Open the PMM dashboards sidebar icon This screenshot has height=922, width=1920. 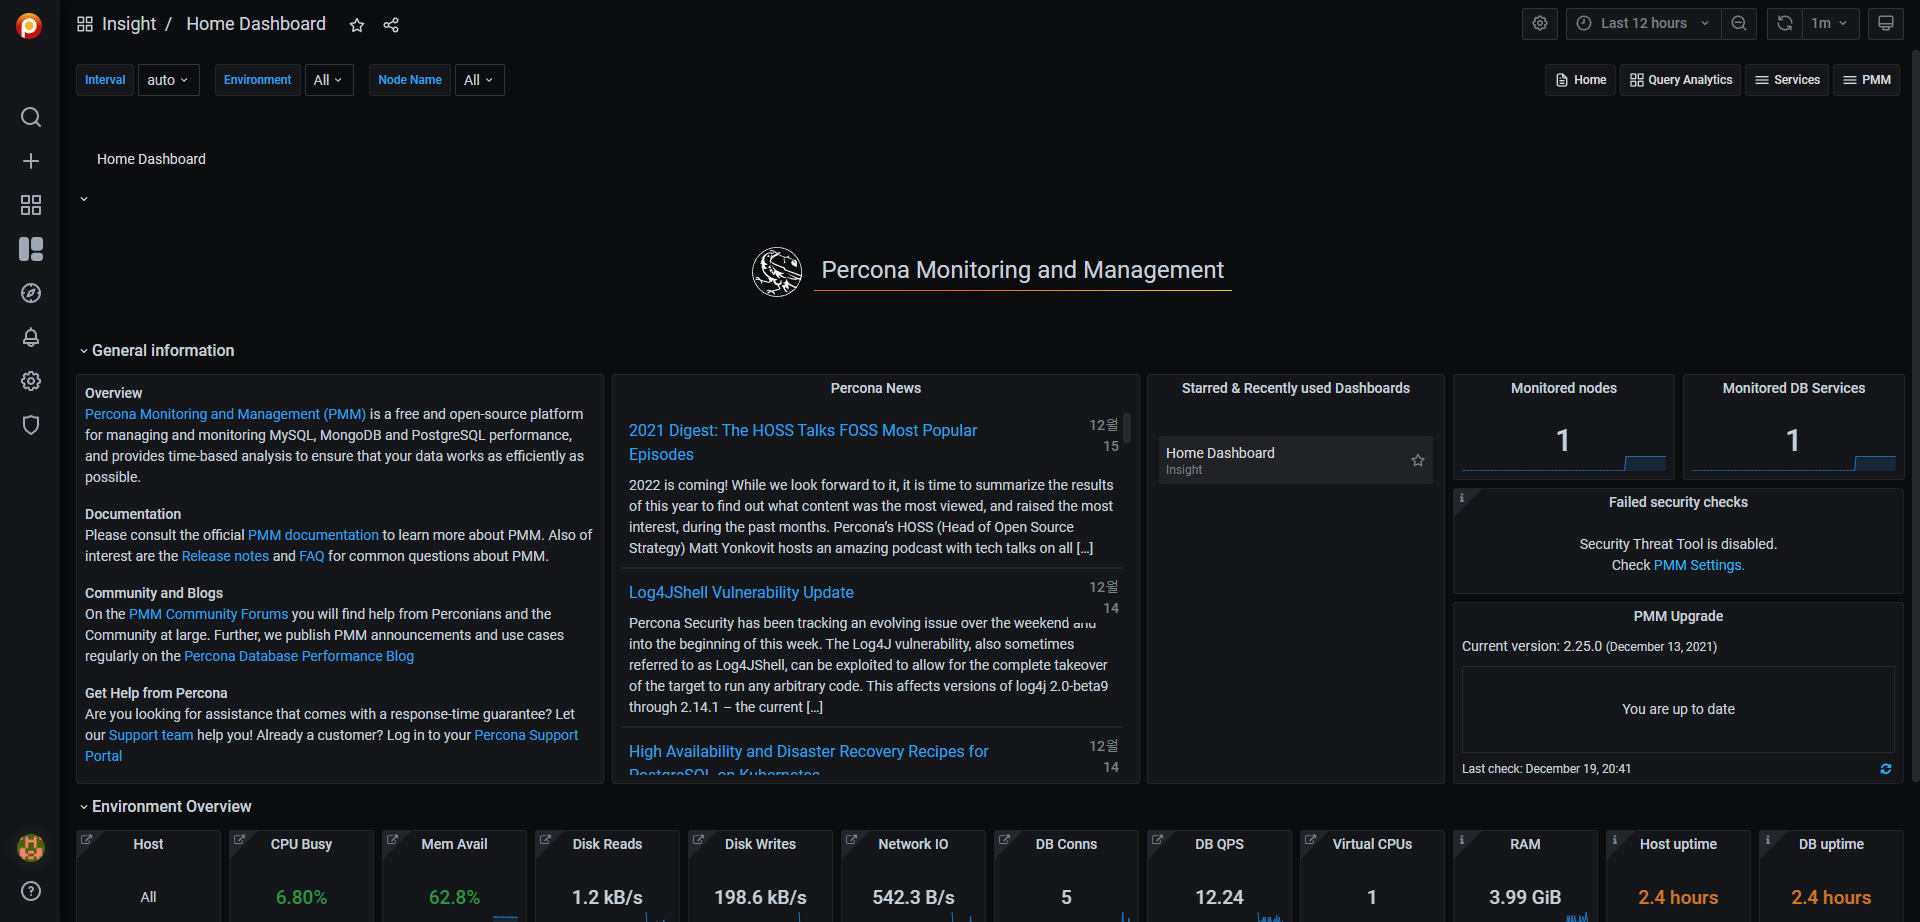click(31, 249)
